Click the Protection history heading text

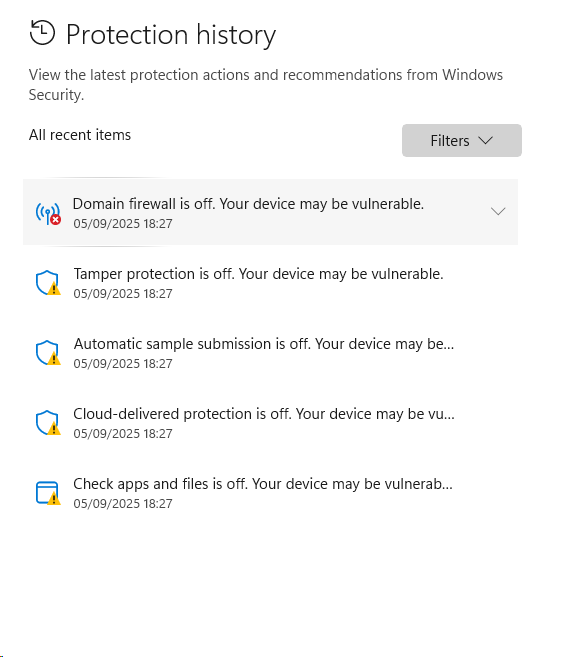(x=171, y=35)
